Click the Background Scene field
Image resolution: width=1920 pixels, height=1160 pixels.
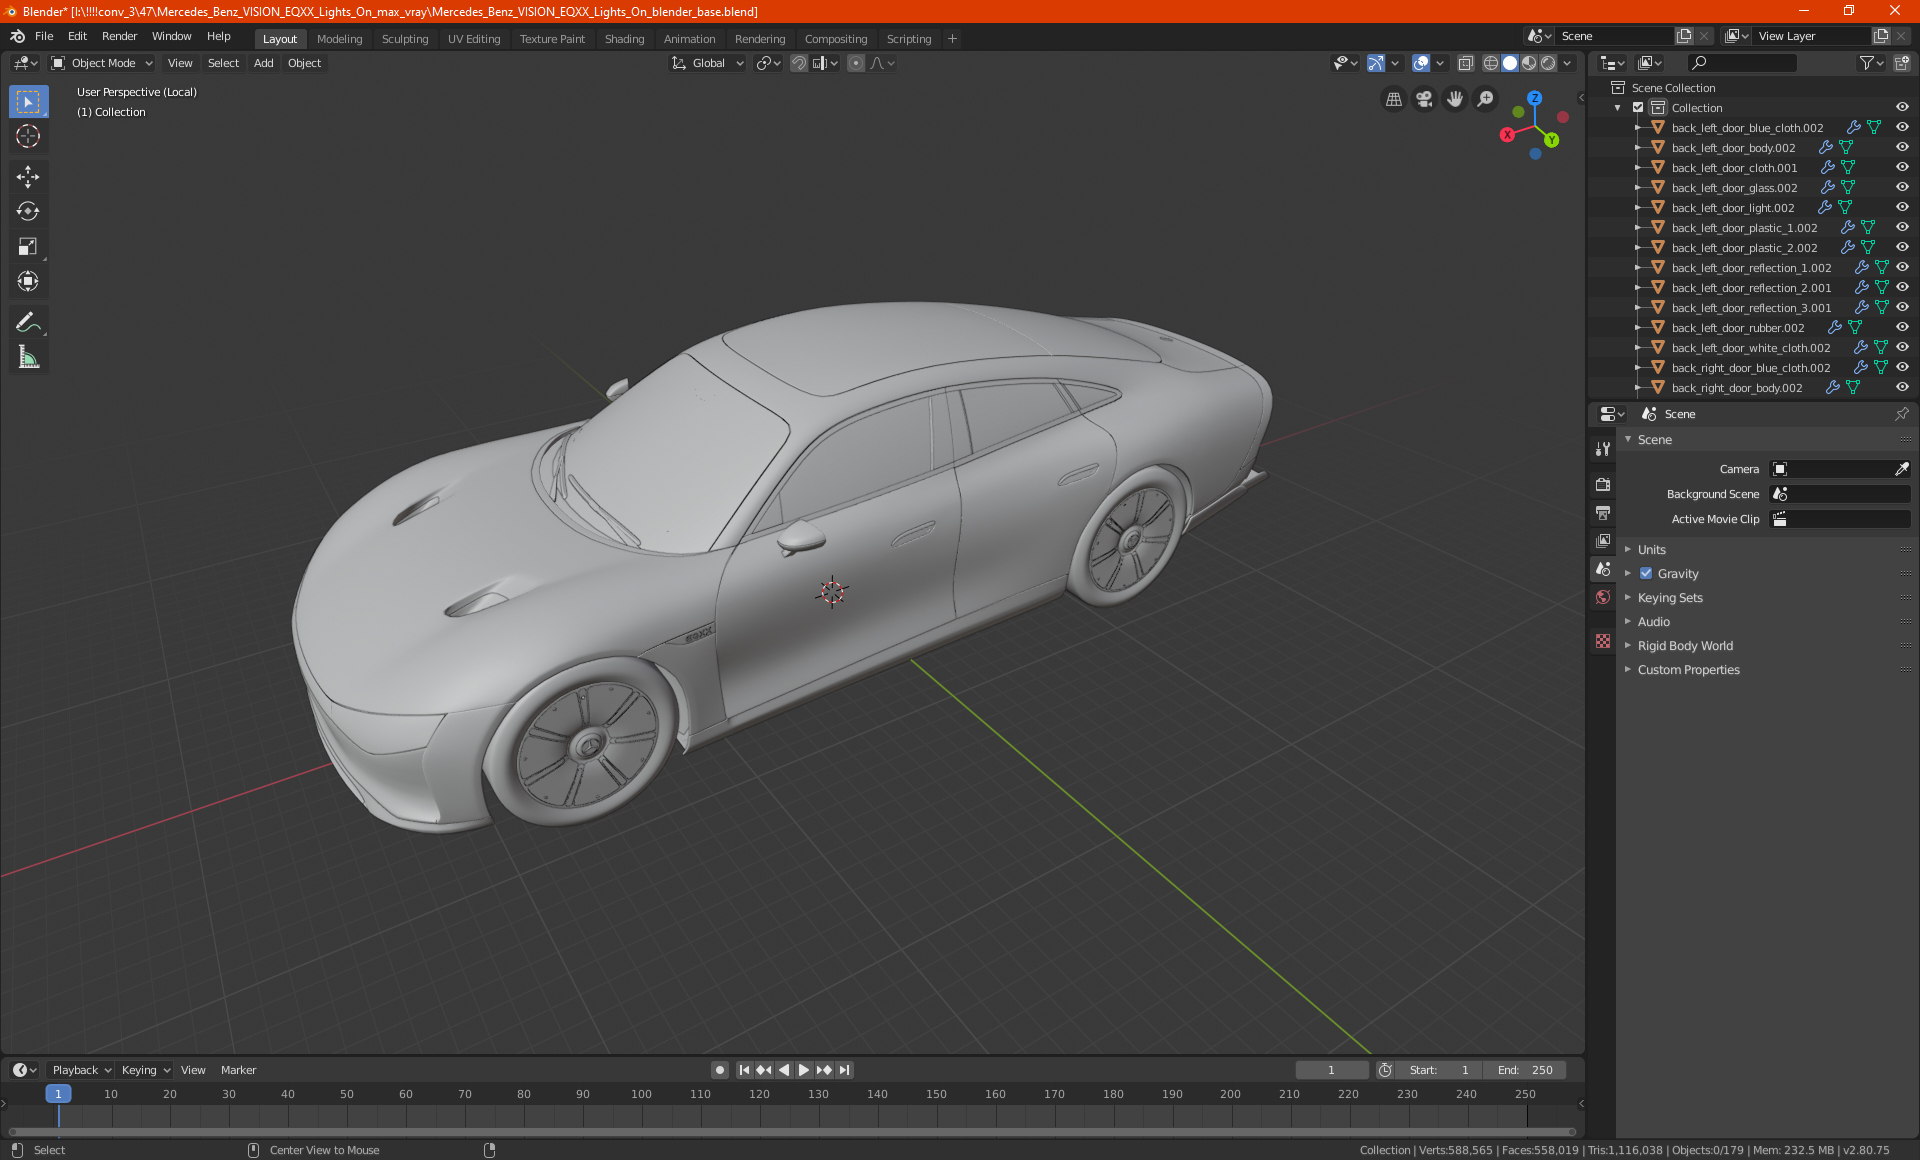(1840, 494)
